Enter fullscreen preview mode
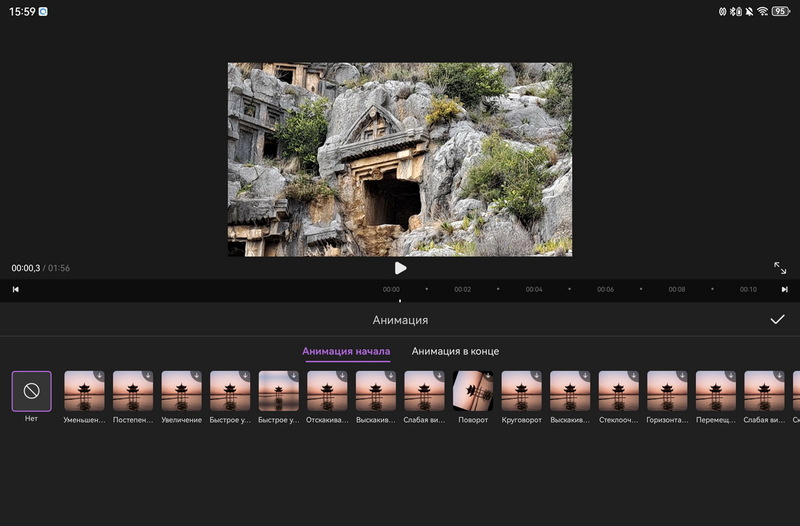Image resolution: width=800 pixels, height=526 pixels. [x=780, y=268]
